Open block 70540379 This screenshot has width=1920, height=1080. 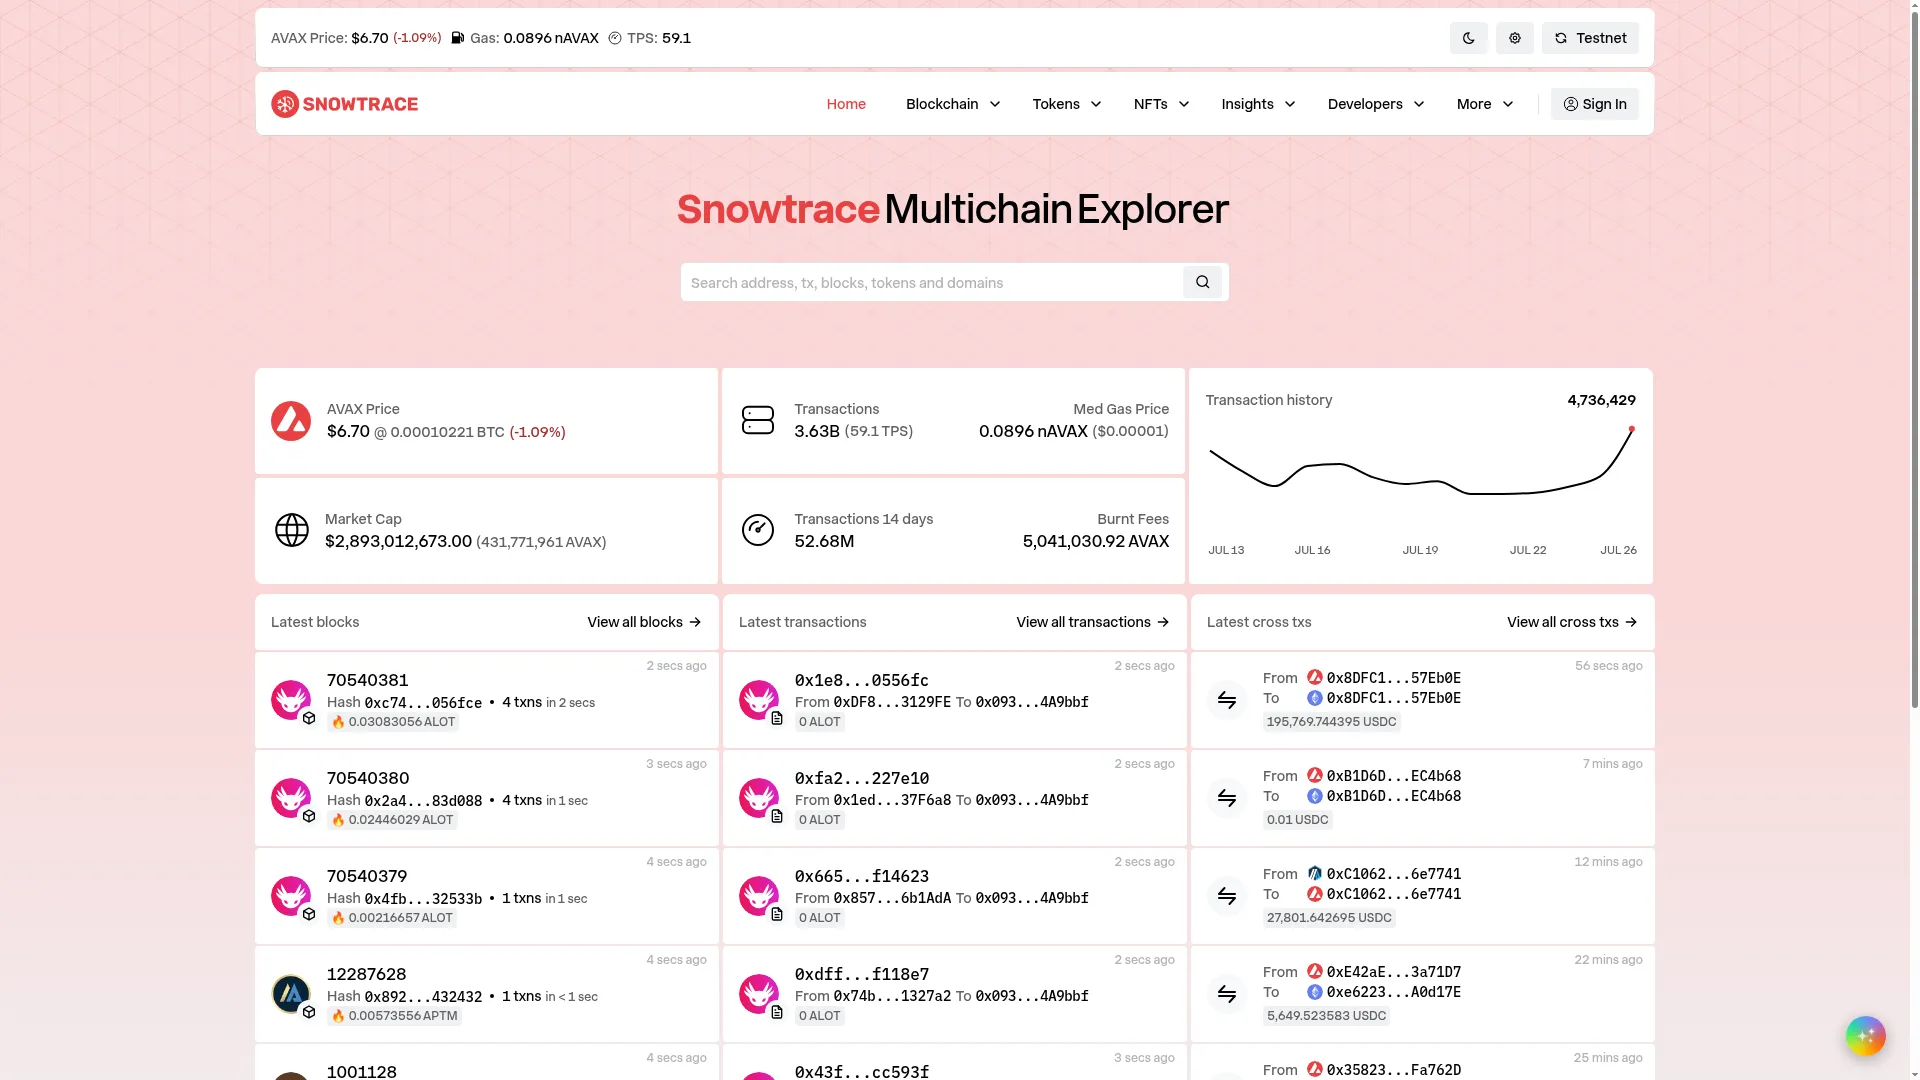[x=366, y=876]
